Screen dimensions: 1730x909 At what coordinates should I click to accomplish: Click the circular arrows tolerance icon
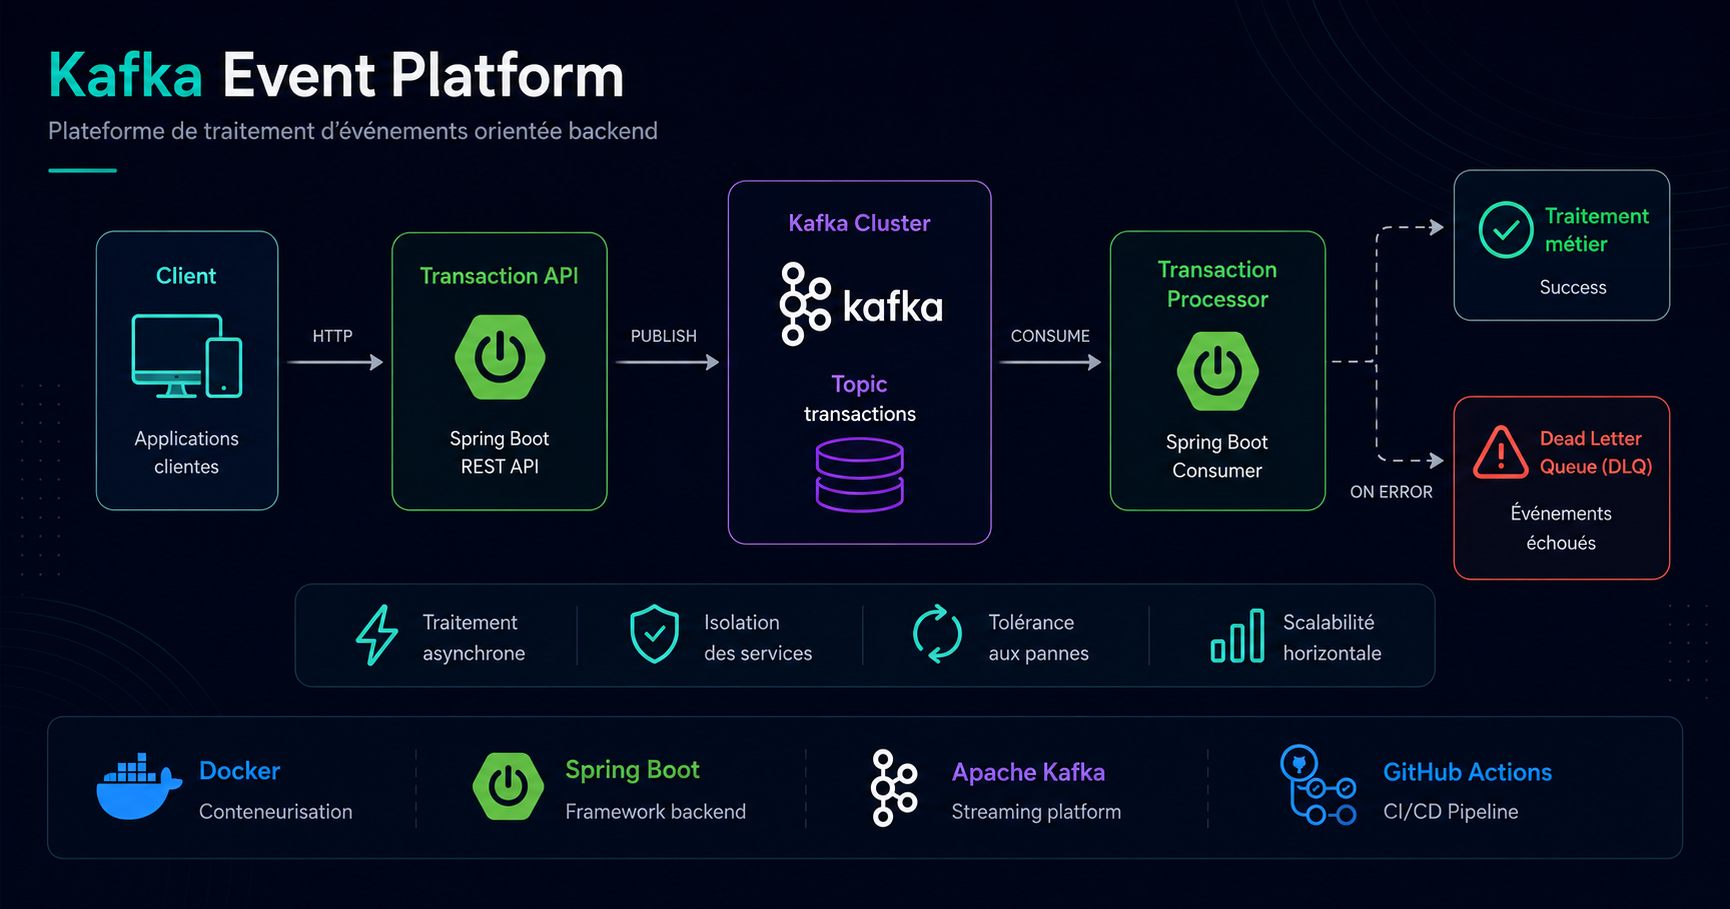click(937, 634)
